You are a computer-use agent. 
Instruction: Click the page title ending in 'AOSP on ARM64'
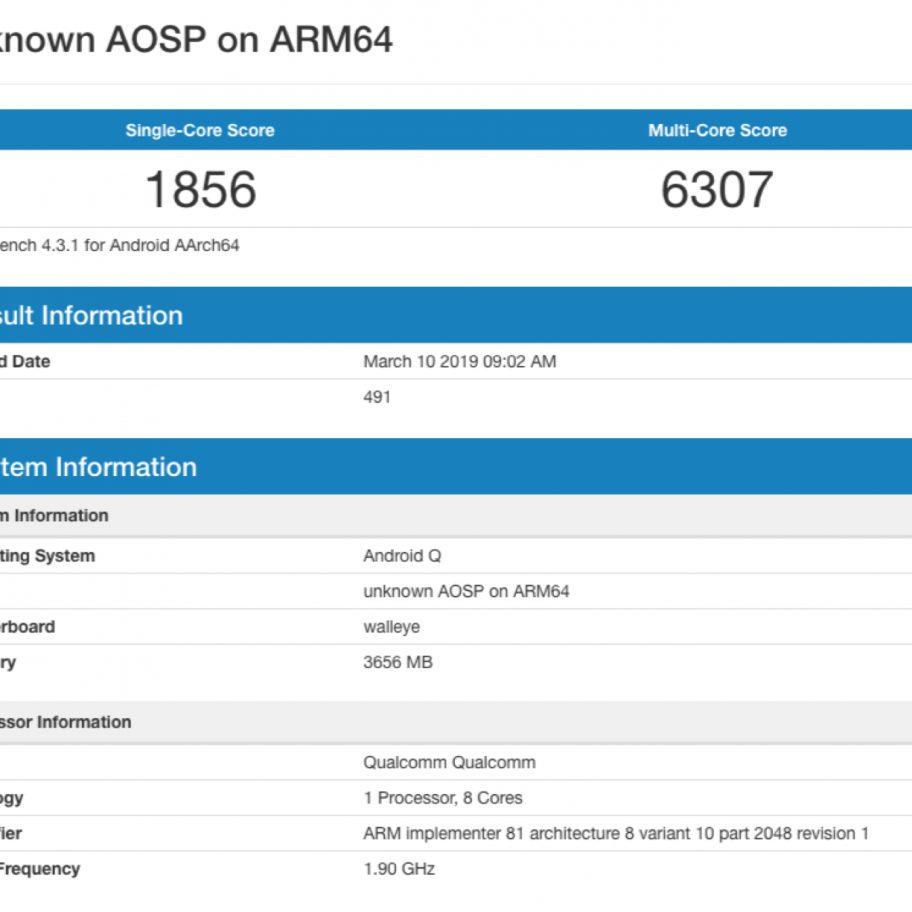(196, 40)
